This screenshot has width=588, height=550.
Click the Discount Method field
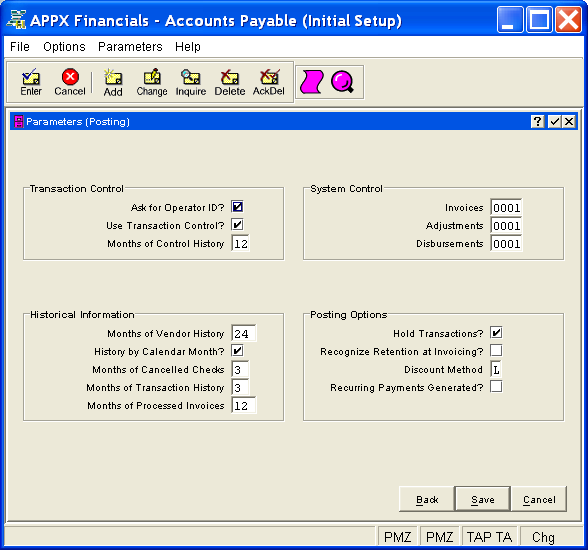click(x=496, y=370)
